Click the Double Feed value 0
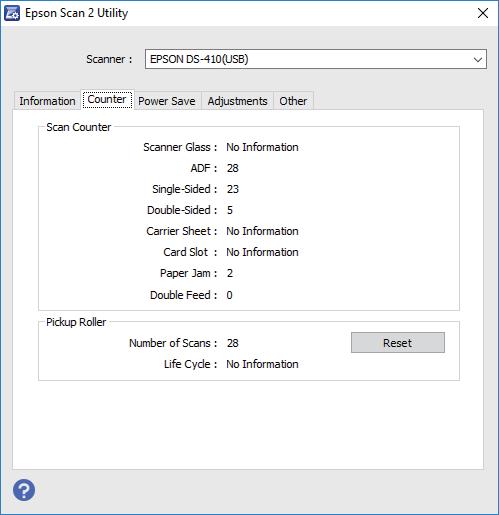 point(229,295)
